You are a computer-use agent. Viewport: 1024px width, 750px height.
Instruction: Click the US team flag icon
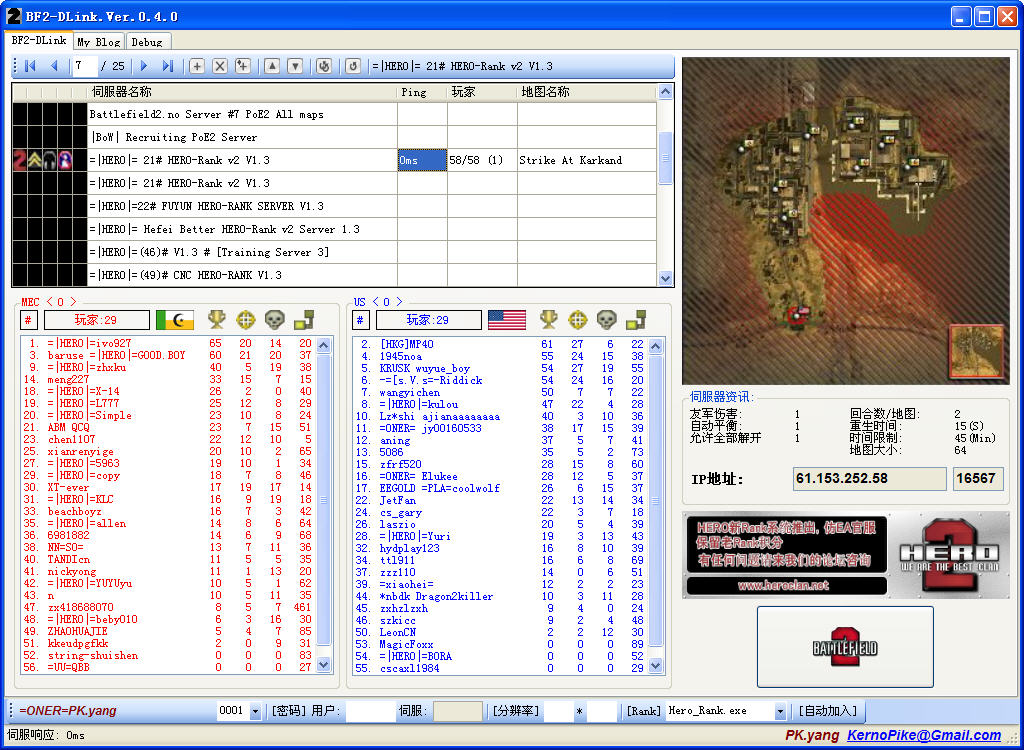tap(507, 320)
